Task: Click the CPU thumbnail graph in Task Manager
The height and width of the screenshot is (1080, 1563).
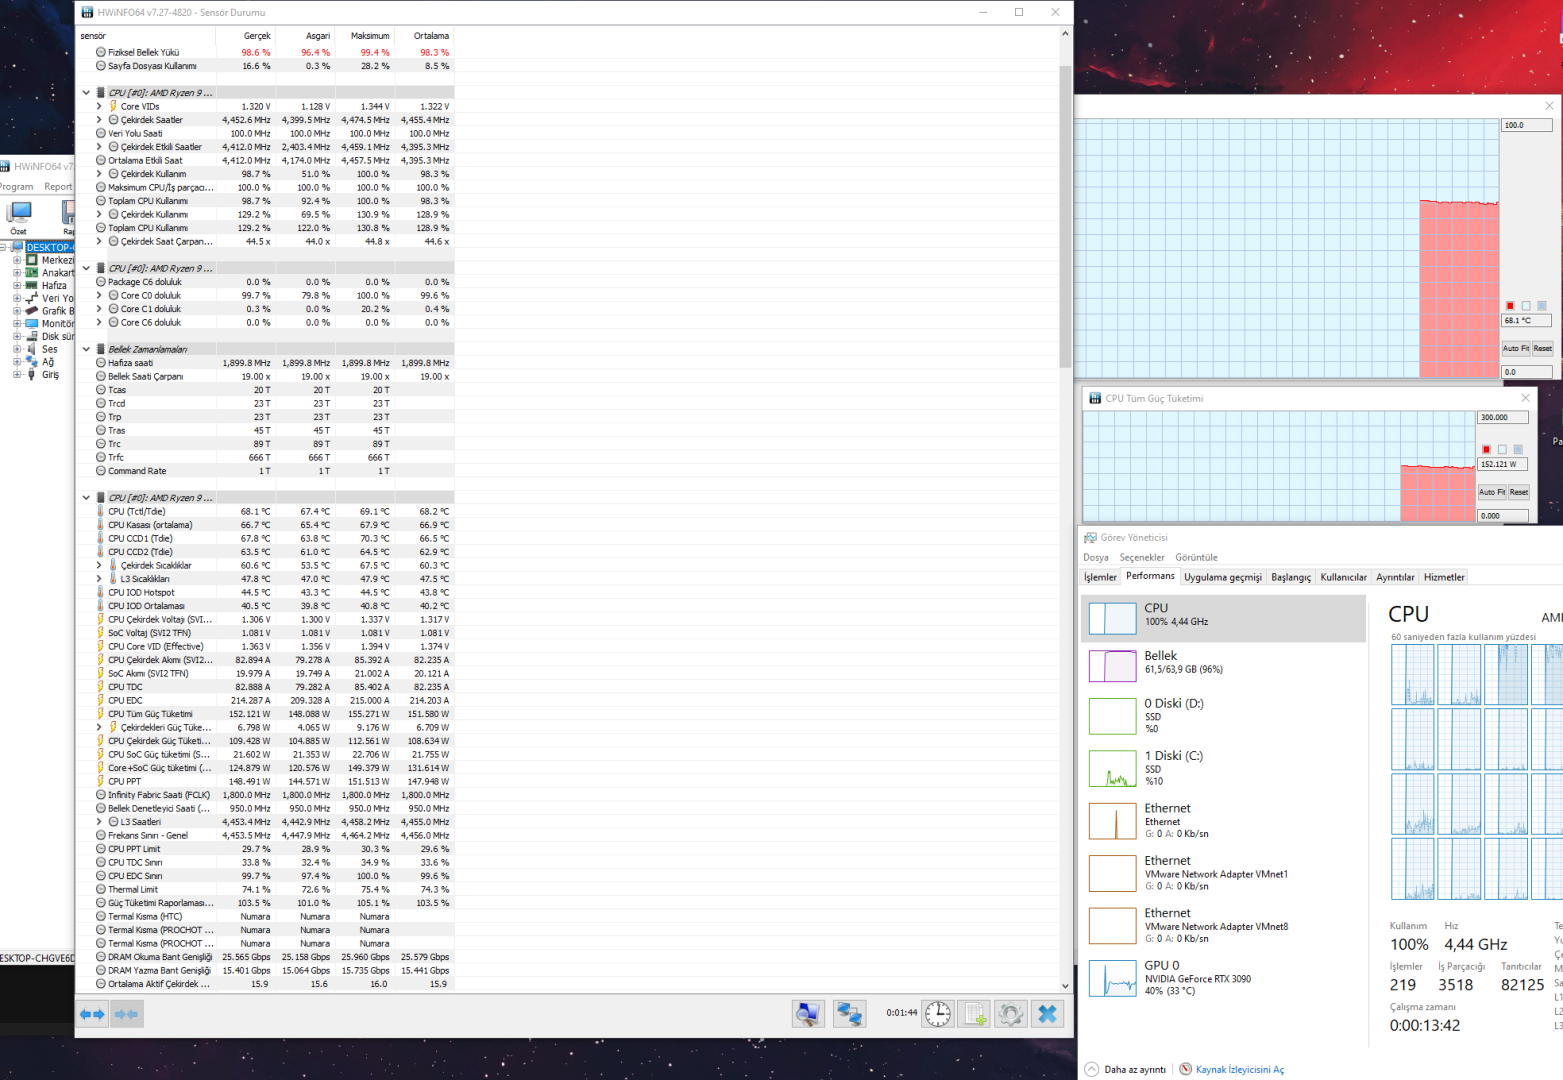Action: point(1112,618)
